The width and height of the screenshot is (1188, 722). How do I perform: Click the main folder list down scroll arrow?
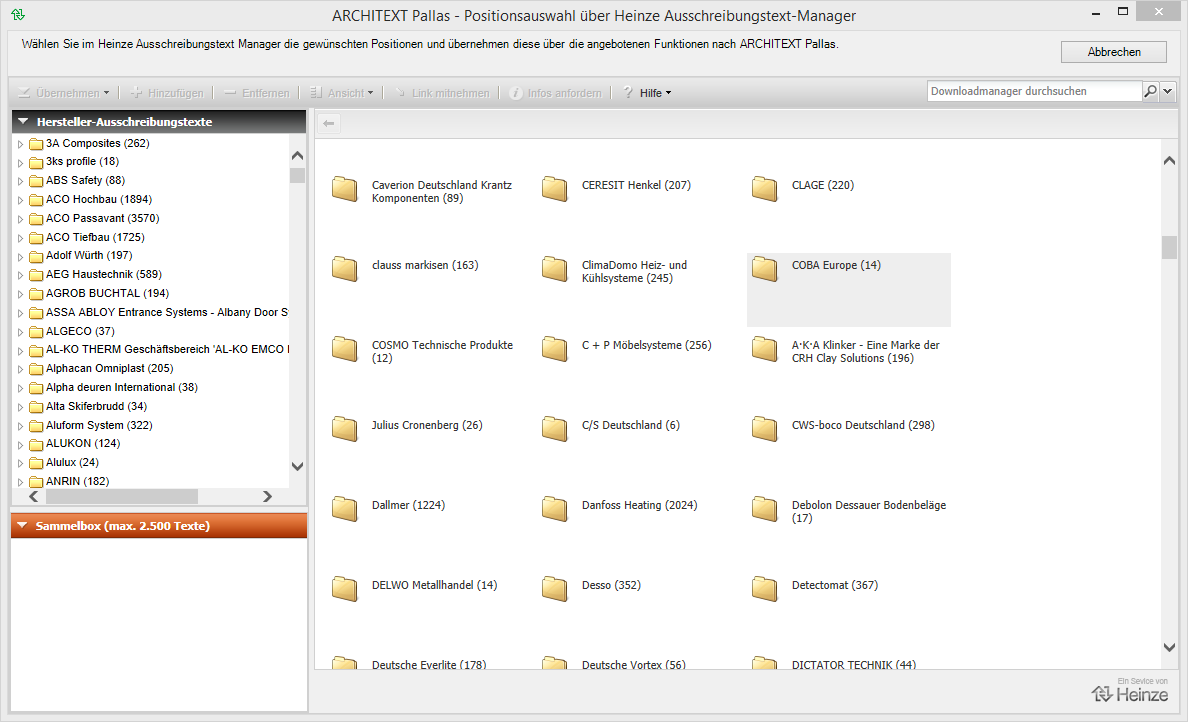(x=1169, y=648)
